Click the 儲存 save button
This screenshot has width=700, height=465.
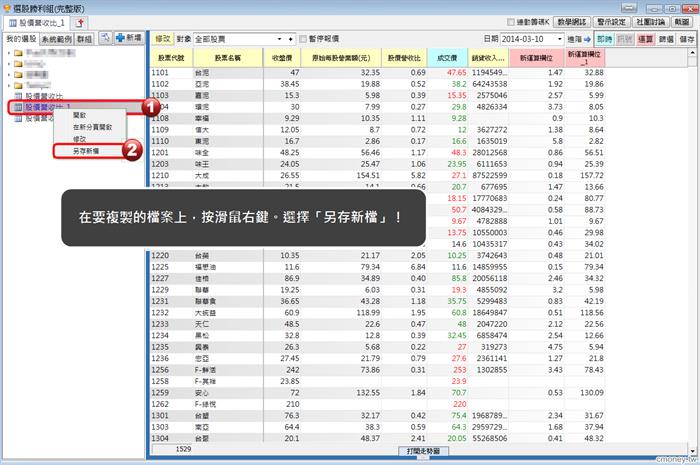pos(687,39)
